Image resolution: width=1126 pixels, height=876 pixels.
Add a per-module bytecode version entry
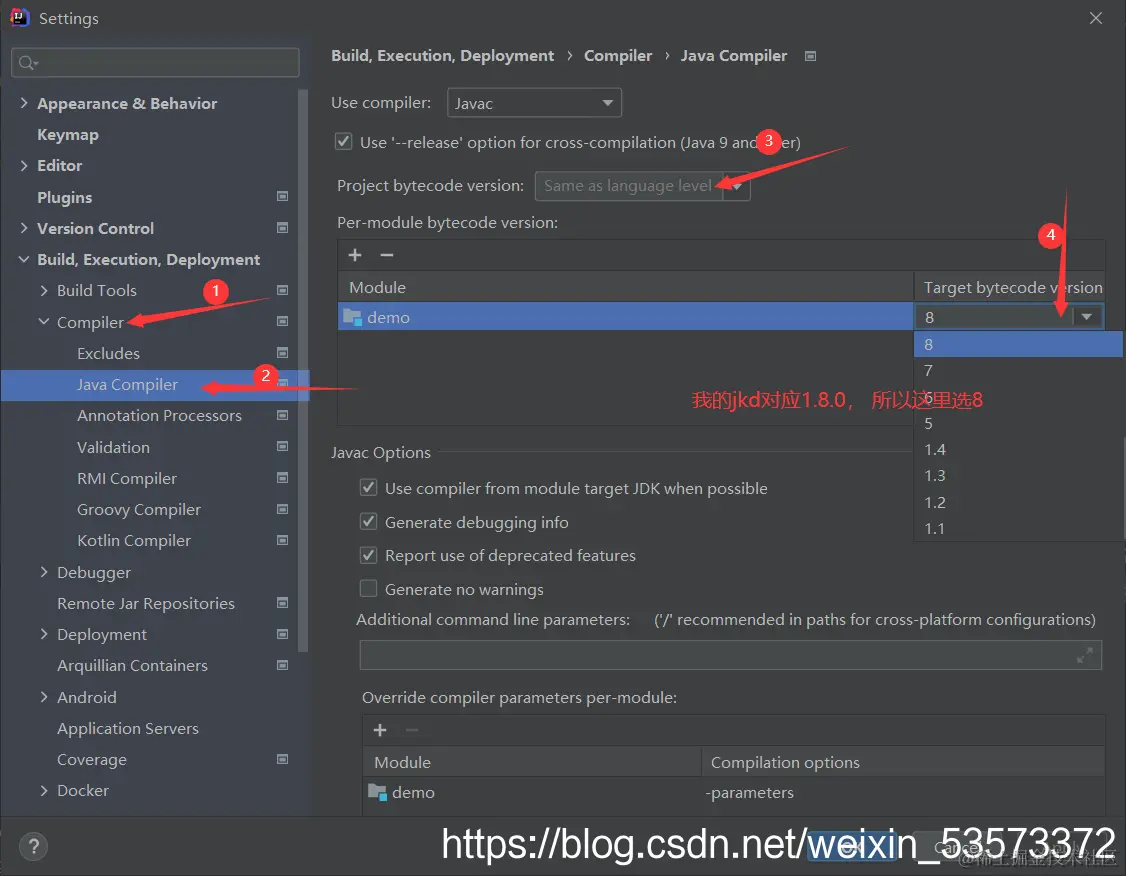(355, 255)
